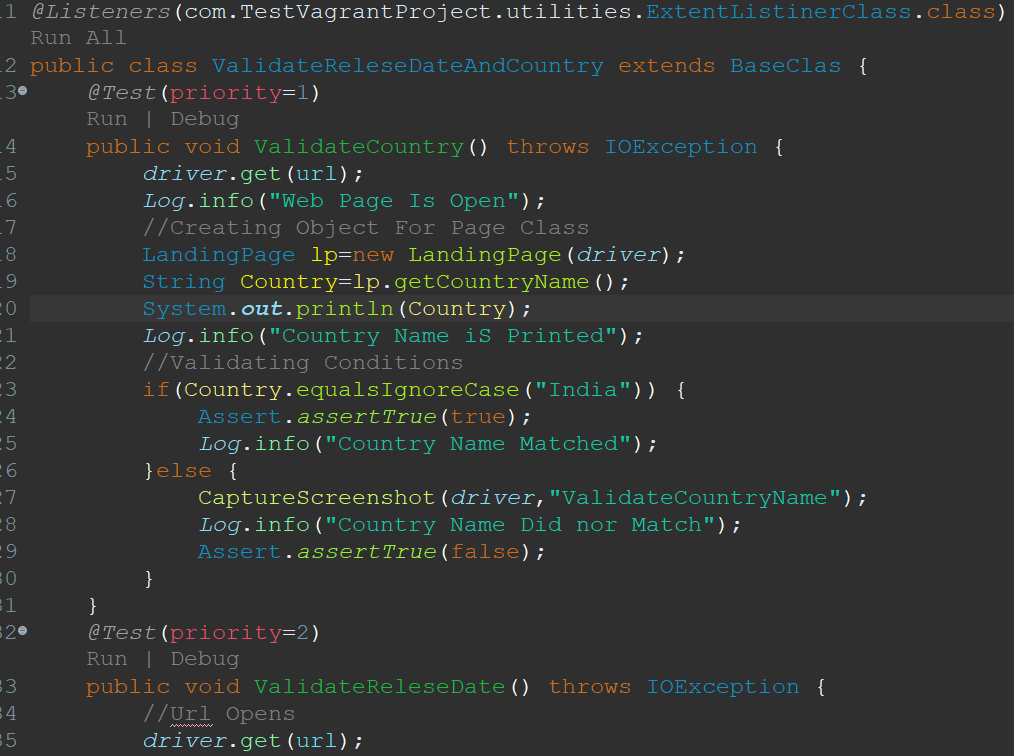Click the getCountryName method call
Image resolution: width=1014 pixels, height=756 pixels.
(491, 282)
